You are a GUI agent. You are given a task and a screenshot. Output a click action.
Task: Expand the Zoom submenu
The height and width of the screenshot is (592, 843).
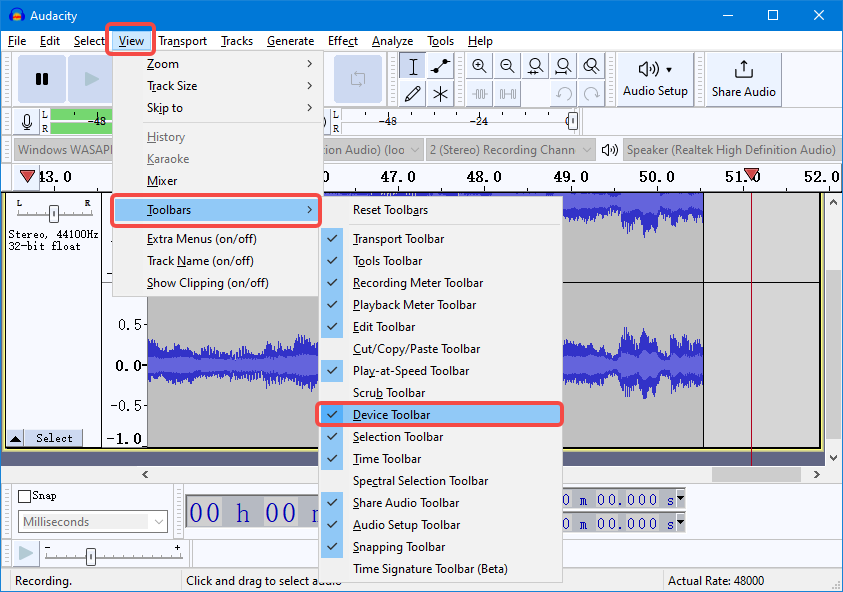217,64
